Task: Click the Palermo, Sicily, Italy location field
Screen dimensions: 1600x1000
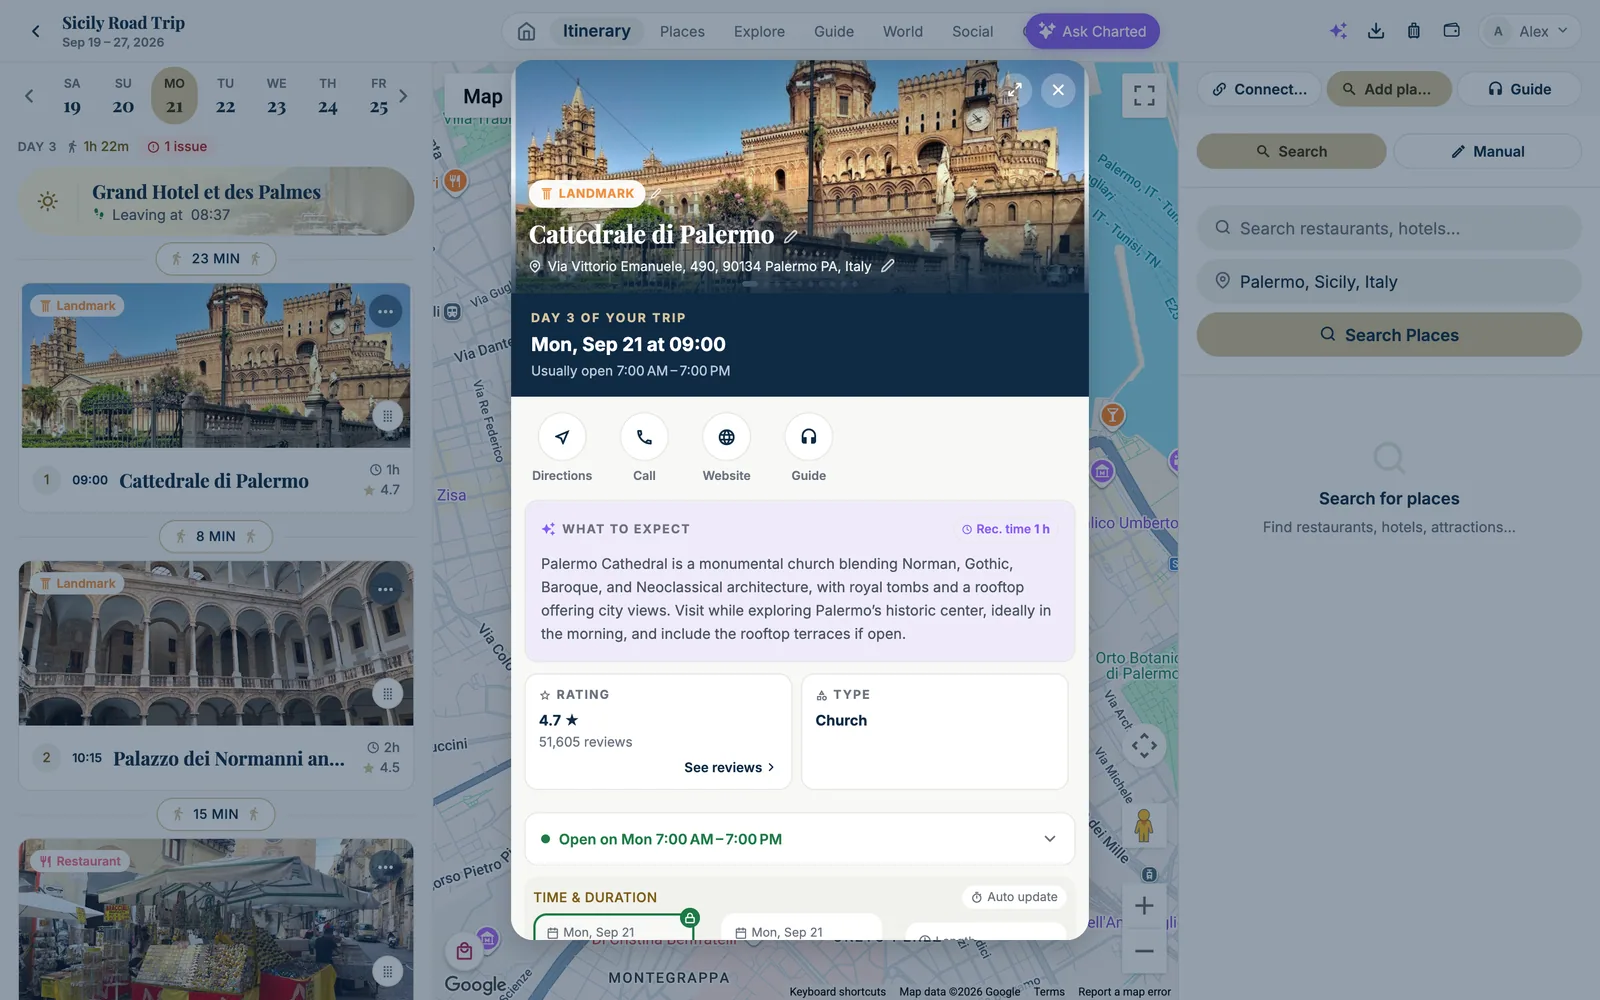Action: 1389,282
